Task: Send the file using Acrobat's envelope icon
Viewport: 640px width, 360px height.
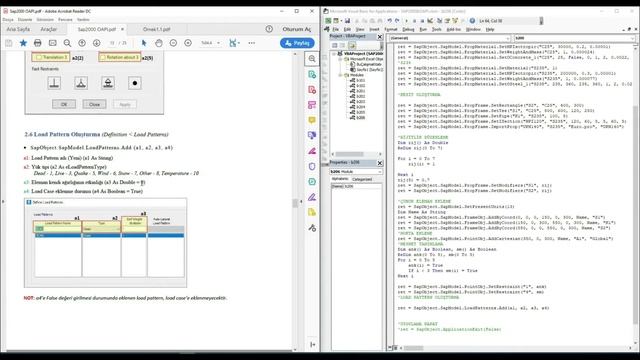Action: click(53, 43)
